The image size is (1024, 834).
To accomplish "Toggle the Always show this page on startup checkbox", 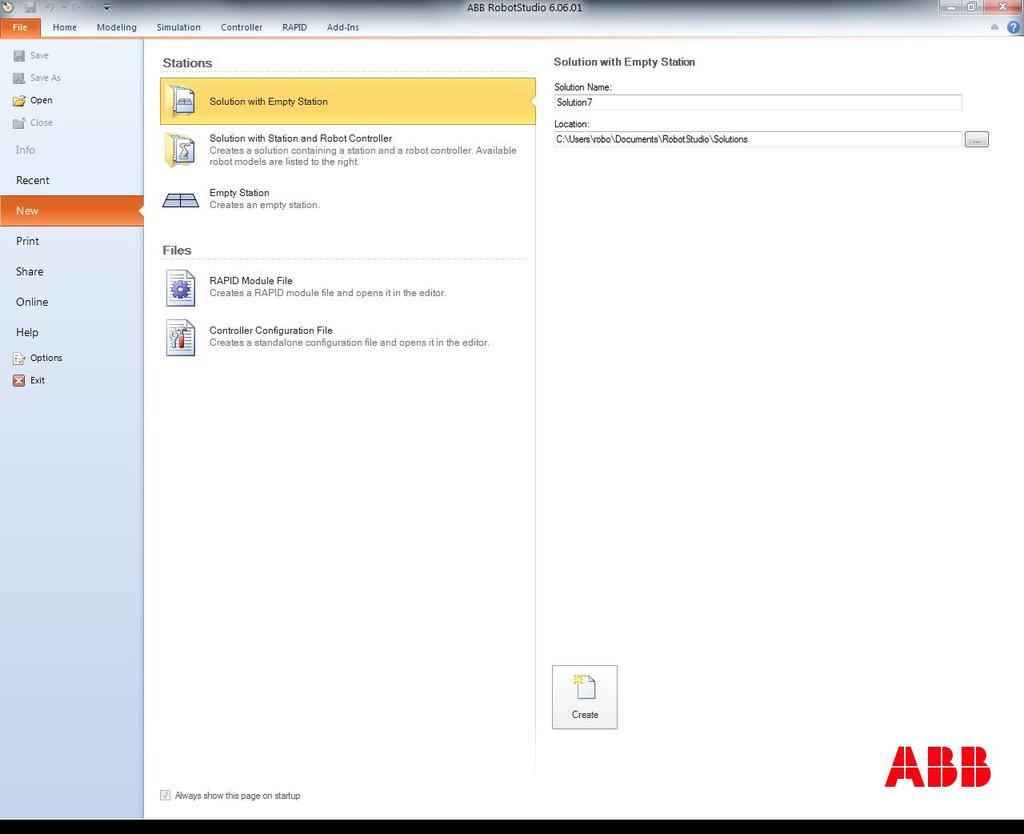I will [165, 795].
